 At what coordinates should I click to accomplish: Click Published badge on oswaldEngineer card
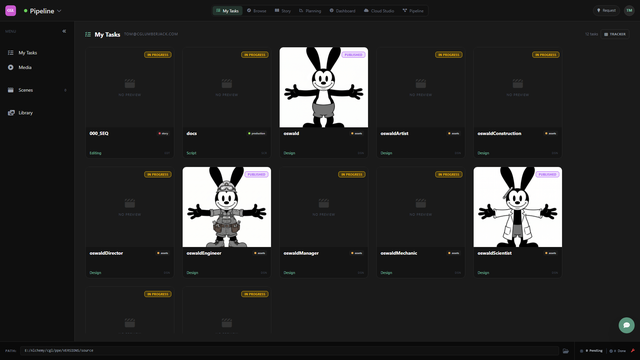tap(256, 174)
